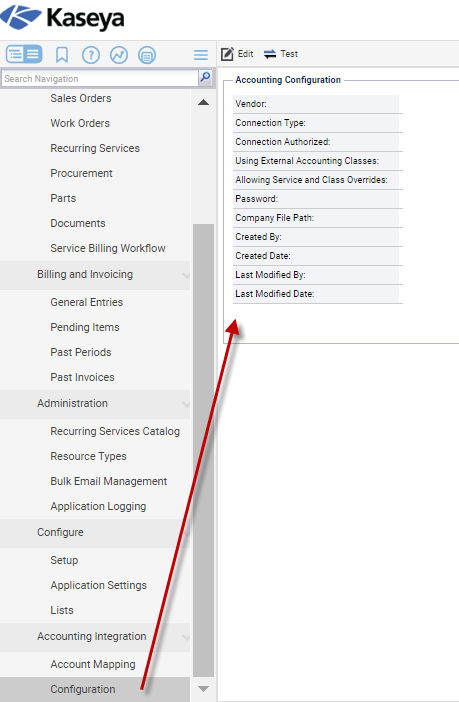459x702 pixels.
Task: Click the messages icon in navigation toolbar
Action: [147, 55]
